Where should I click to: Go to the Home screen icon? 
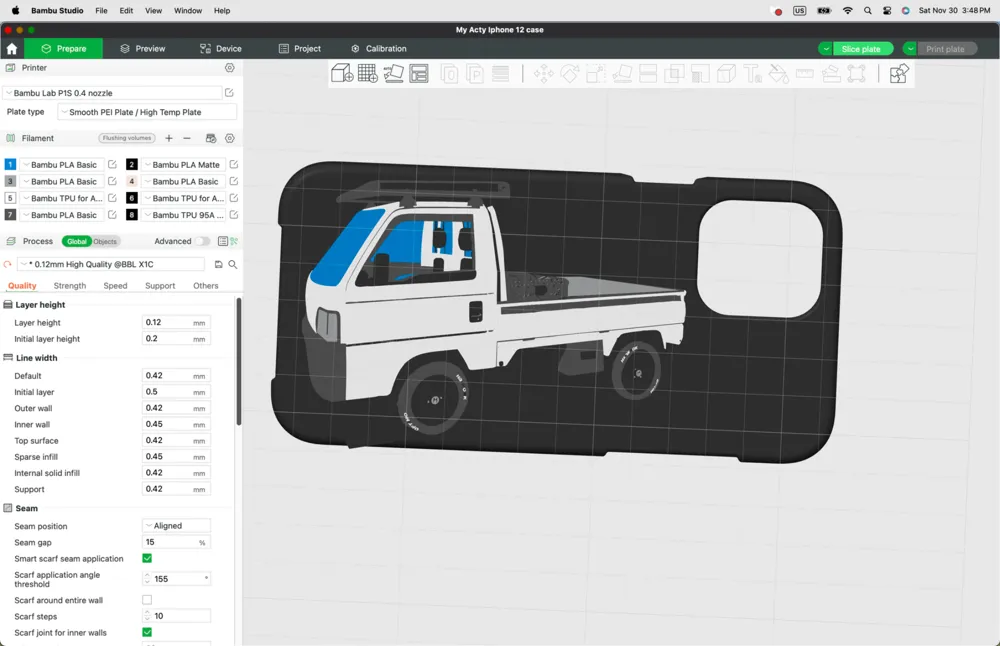pyautogui.click(x=11, y=48)
